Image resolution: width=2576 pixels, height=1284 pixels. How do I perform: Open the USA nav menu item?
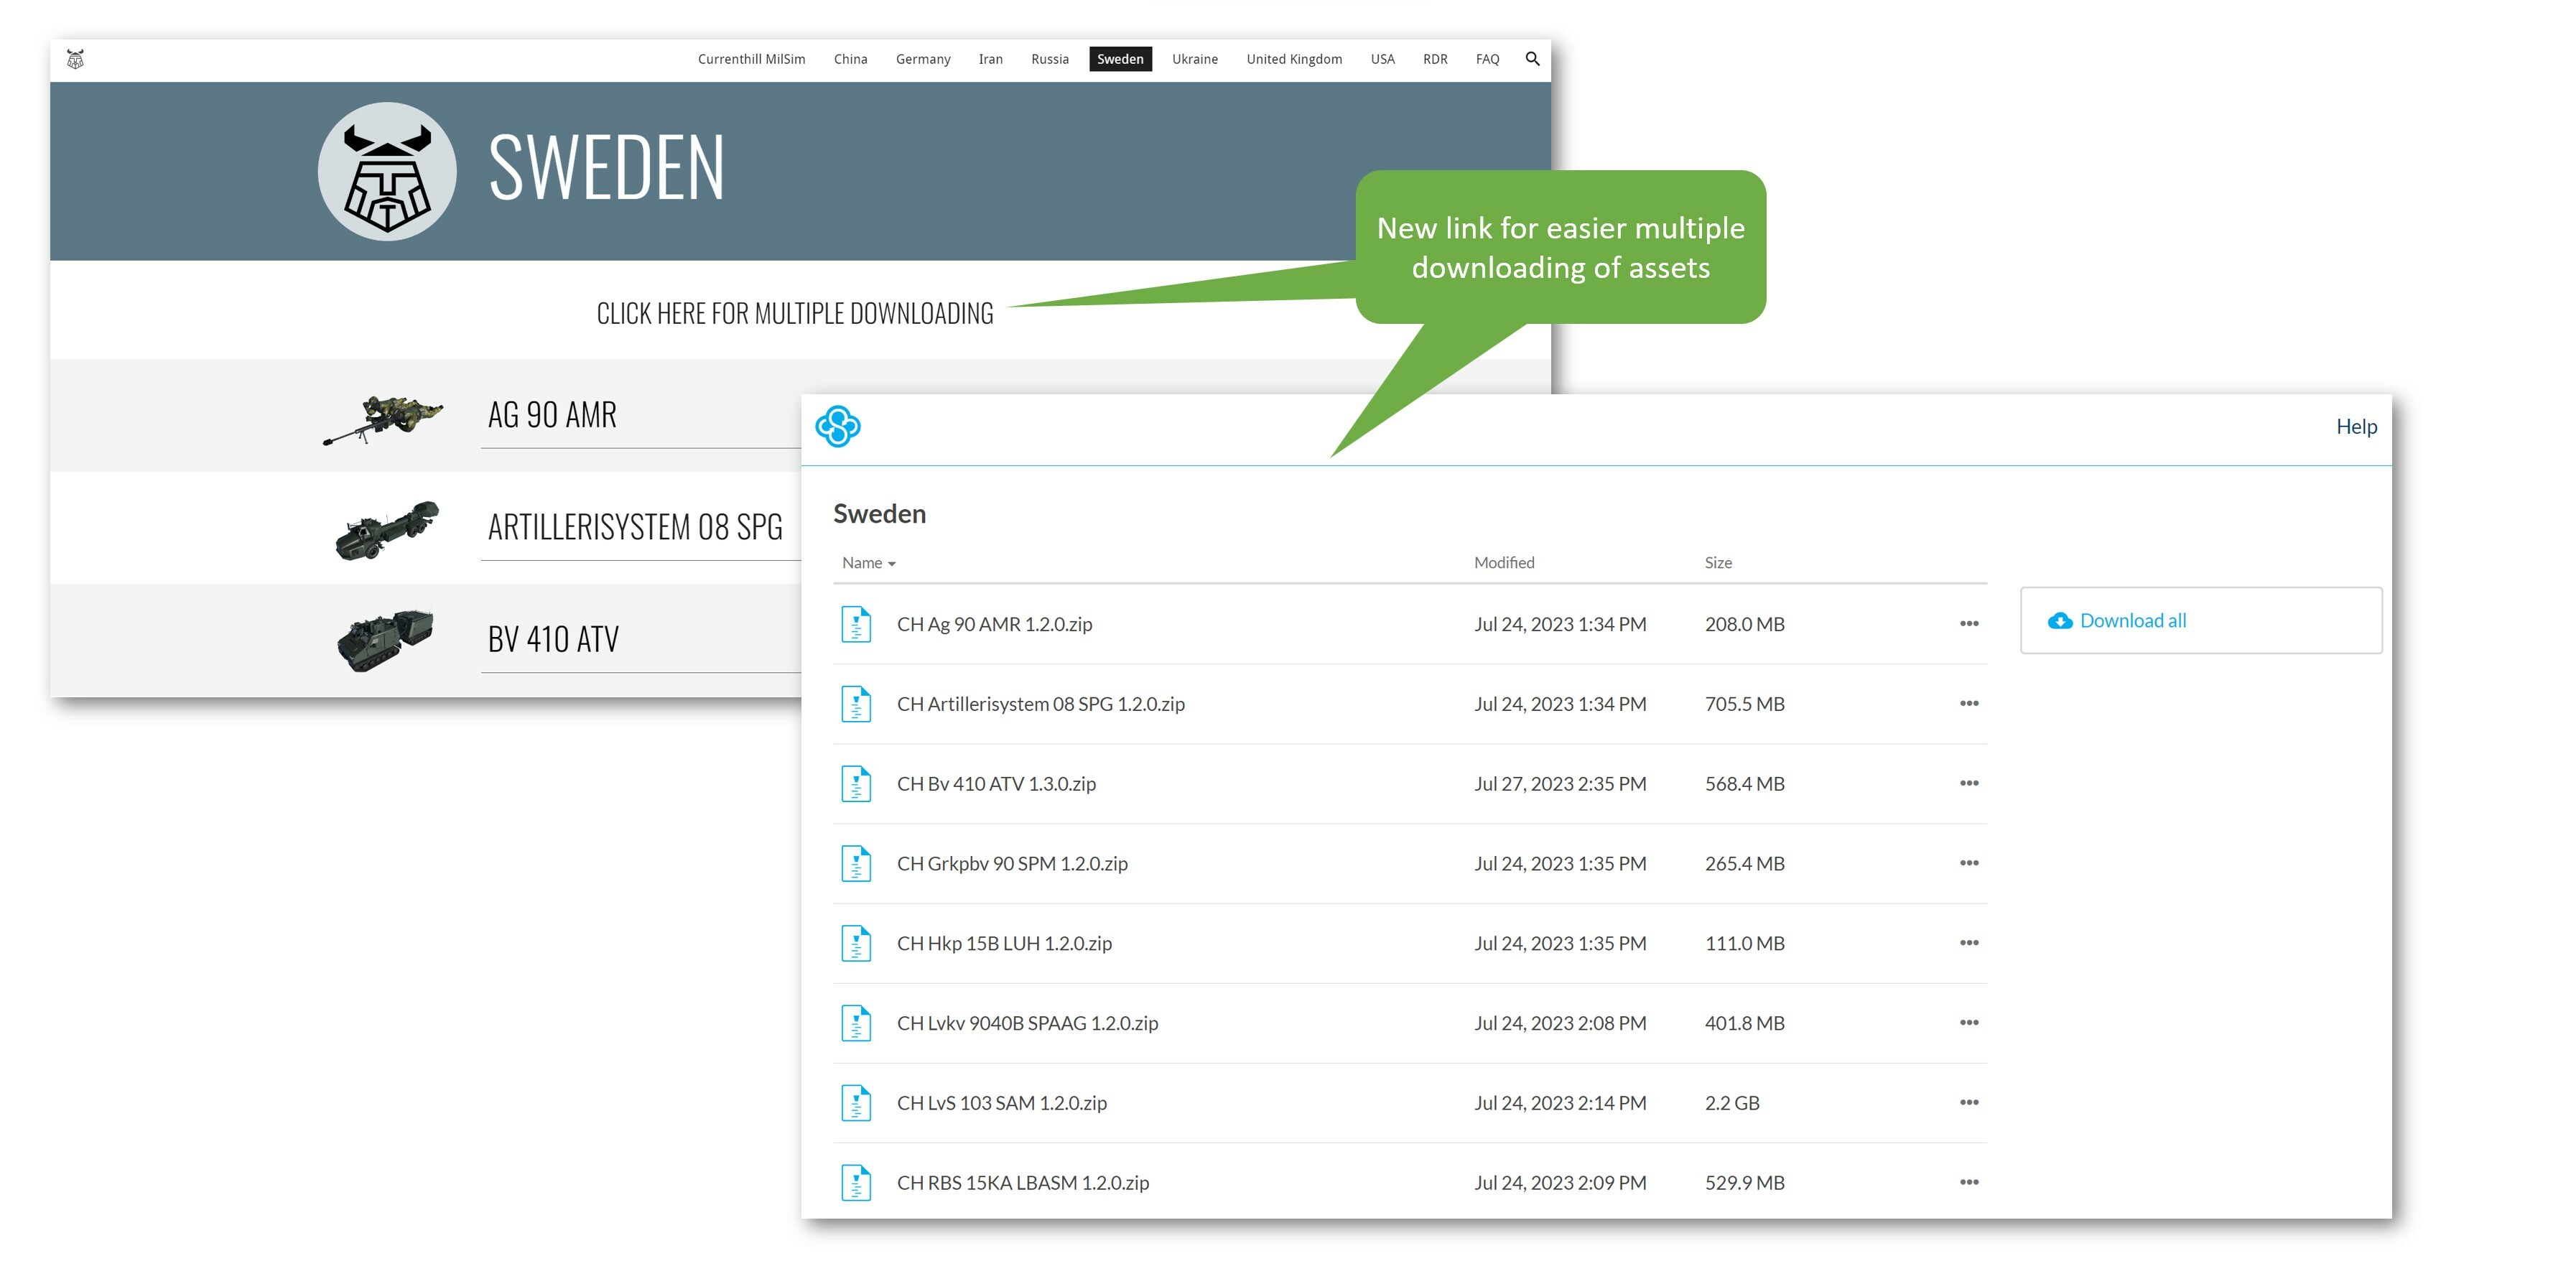(1382, 59)
